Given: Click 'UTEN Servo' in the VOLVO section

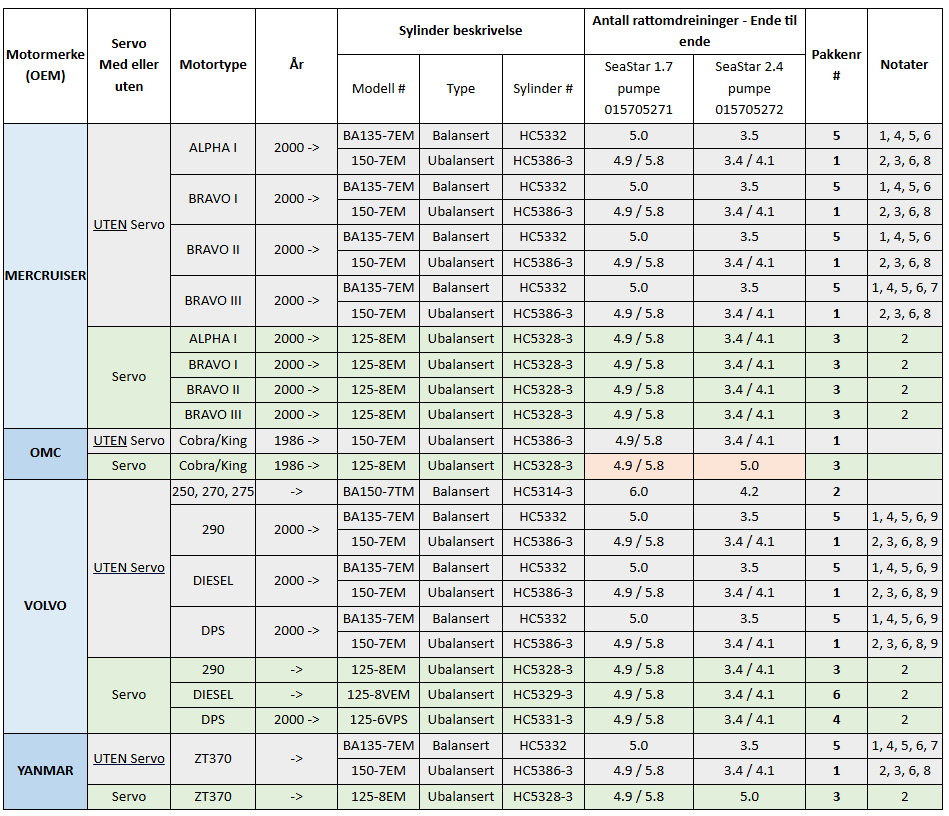Looking at the screenshot, I should pos(129,568).
